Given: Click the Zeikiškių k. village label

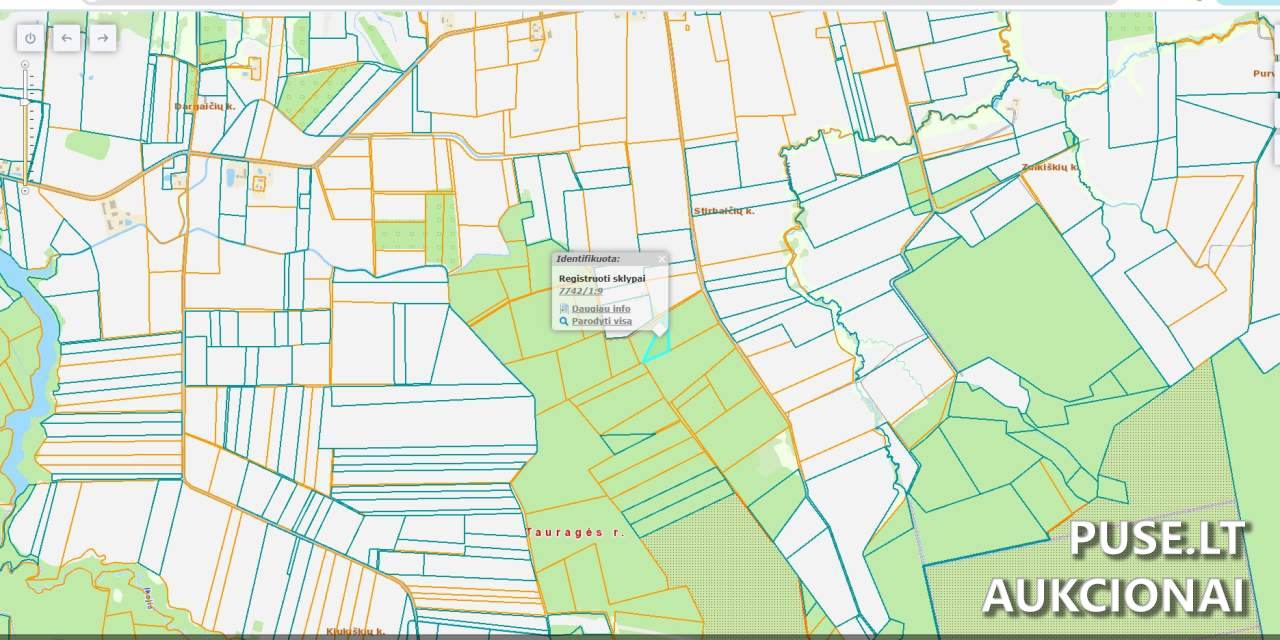Looking at the screenshot, I should coord(1049,167).
